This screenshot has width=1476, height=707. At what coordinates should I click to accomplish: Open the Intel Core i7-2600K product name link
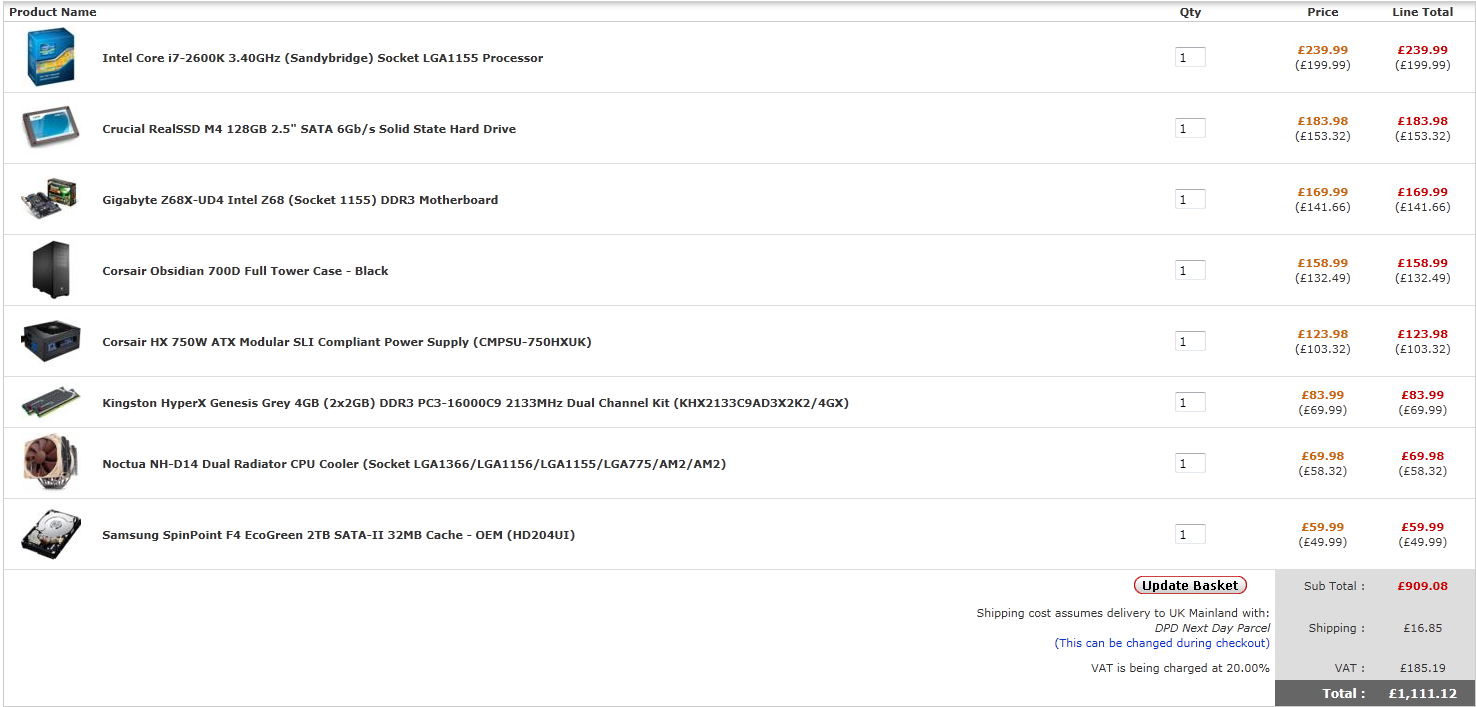[322, 58]
